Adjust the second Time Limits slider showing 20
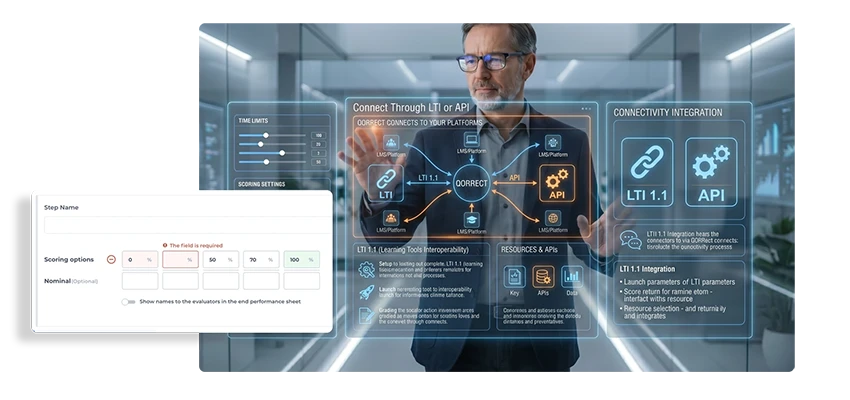Viewport: 850px width, 400px height. 261,144
